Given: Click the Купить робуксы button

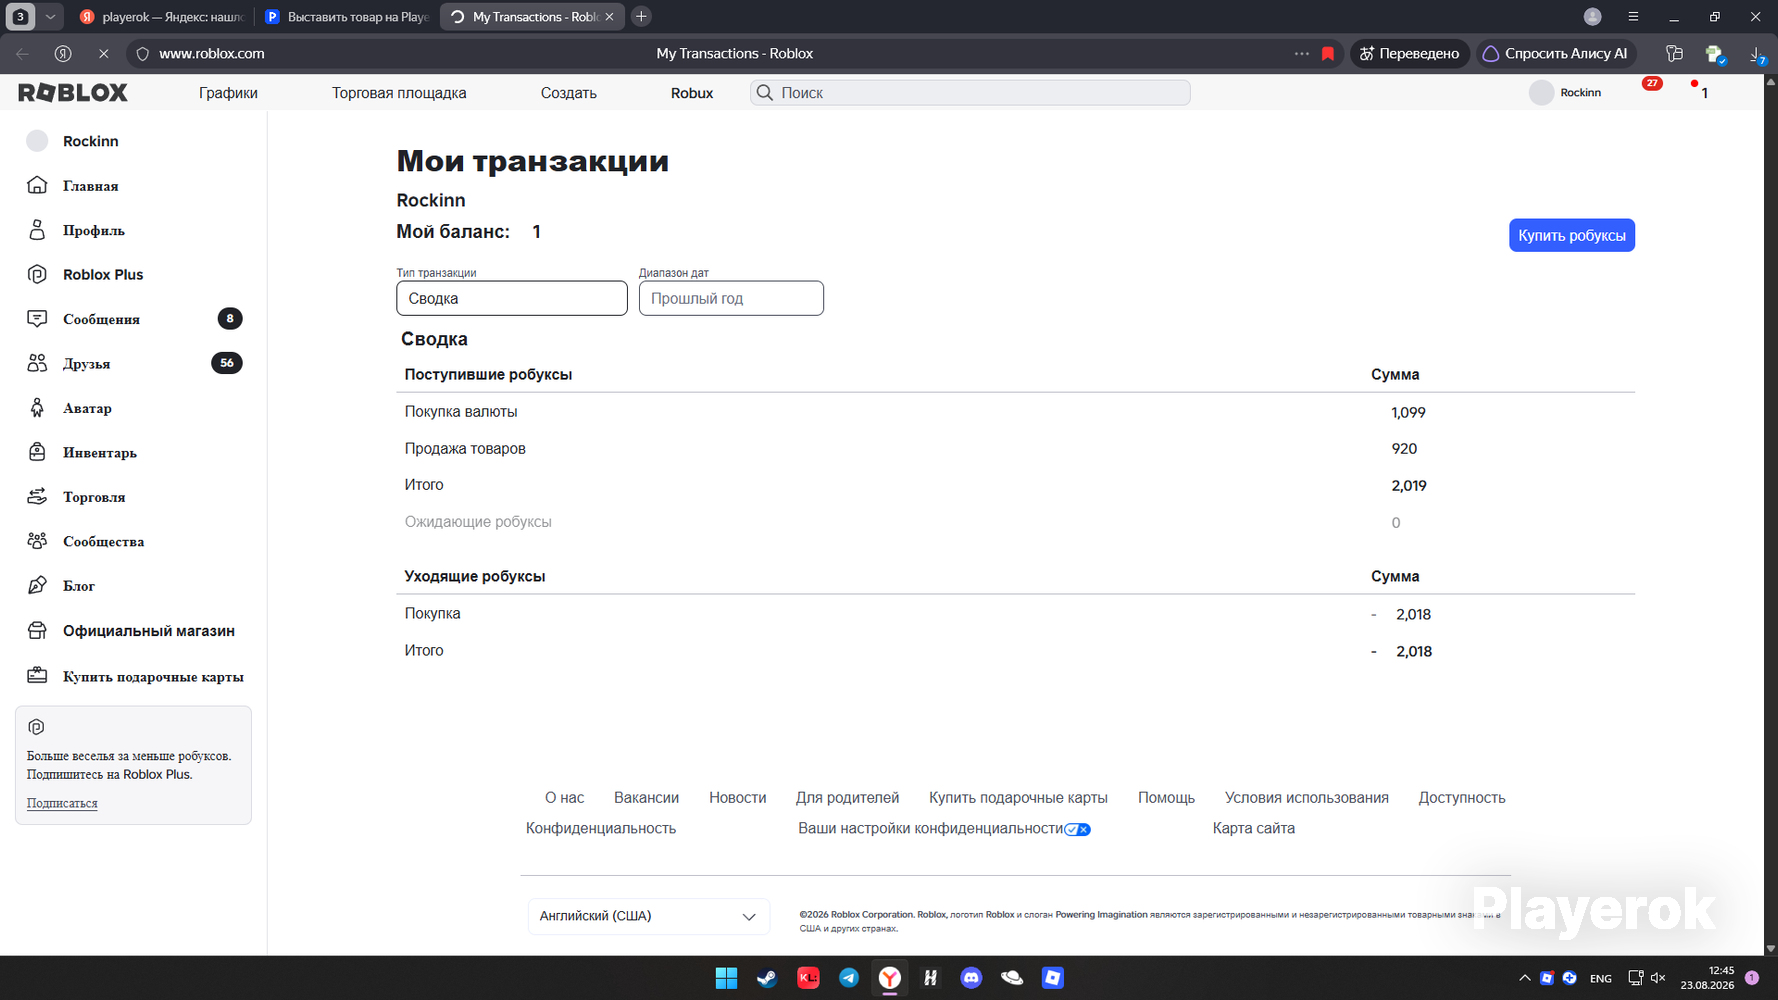Looking at the screenshot, I should tap(1572, 236).
